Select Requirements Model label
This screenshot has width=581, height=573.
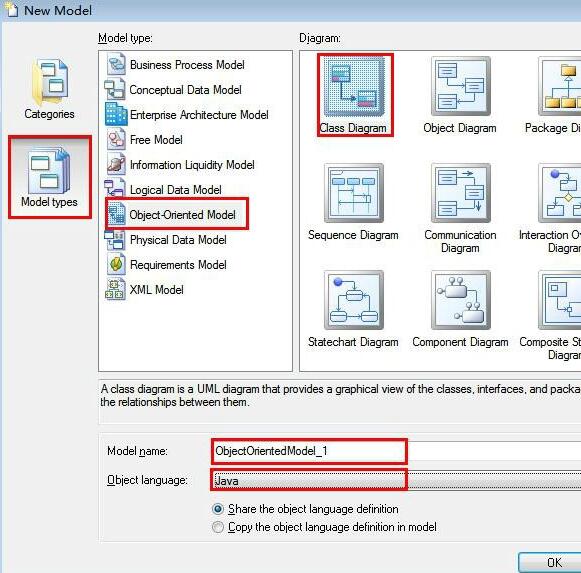click(x=178, y=265)
